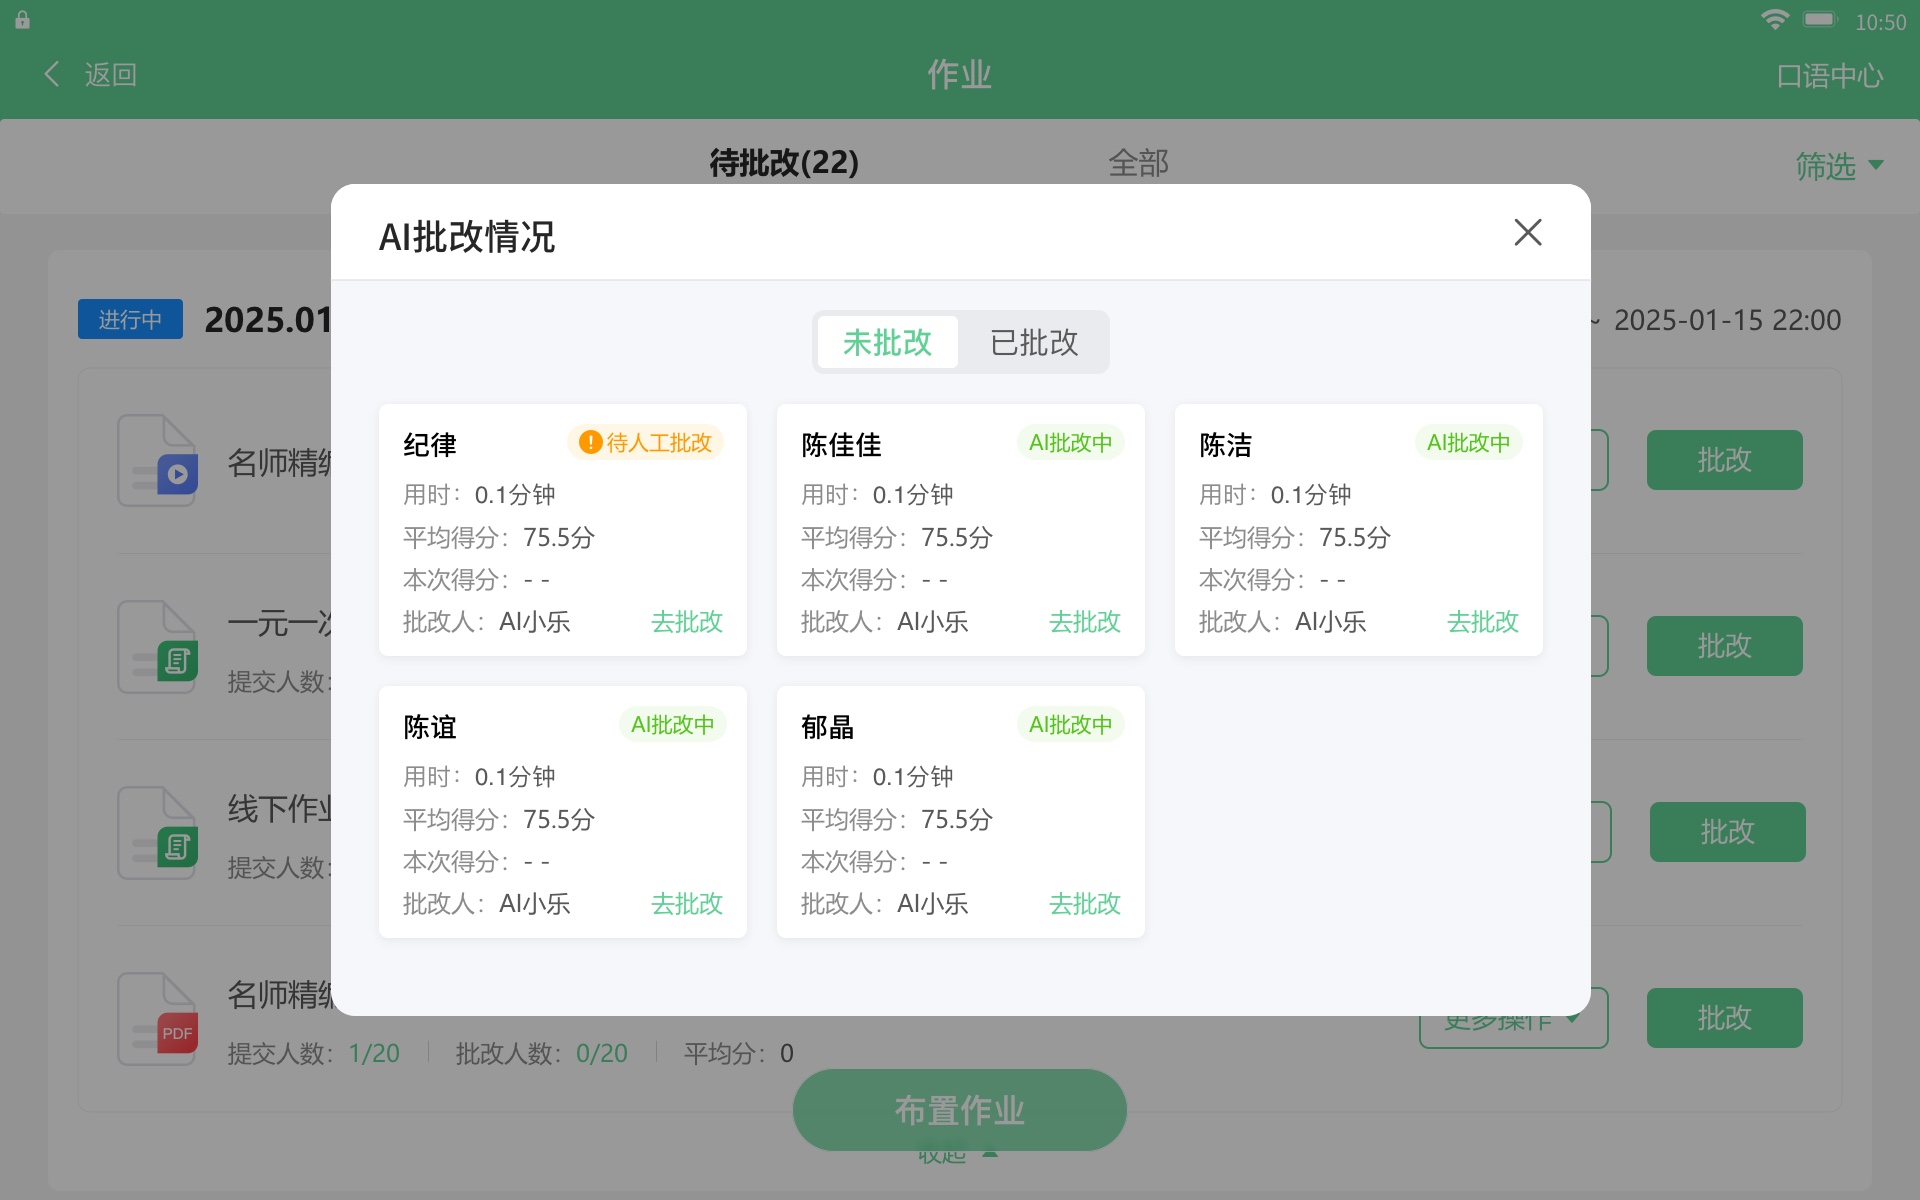The height and width of the screenshot is (1200, 1920).
Task: Click the 进行中 status tag
Action: click(130, 319)
